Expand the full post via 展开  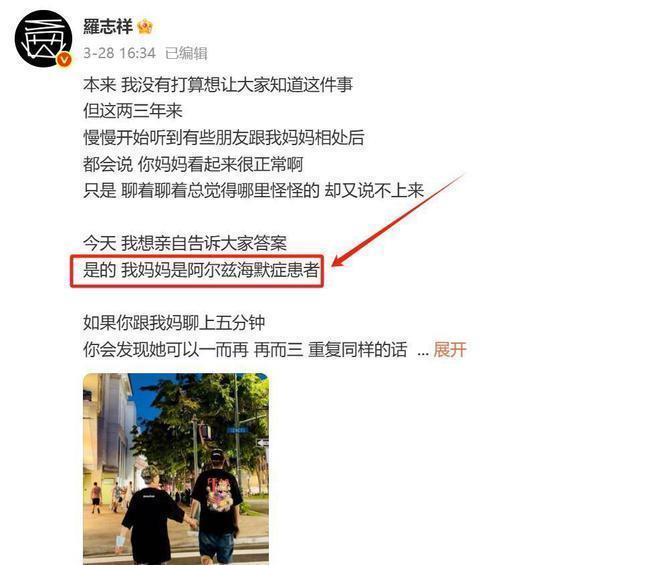coord(450,349)
